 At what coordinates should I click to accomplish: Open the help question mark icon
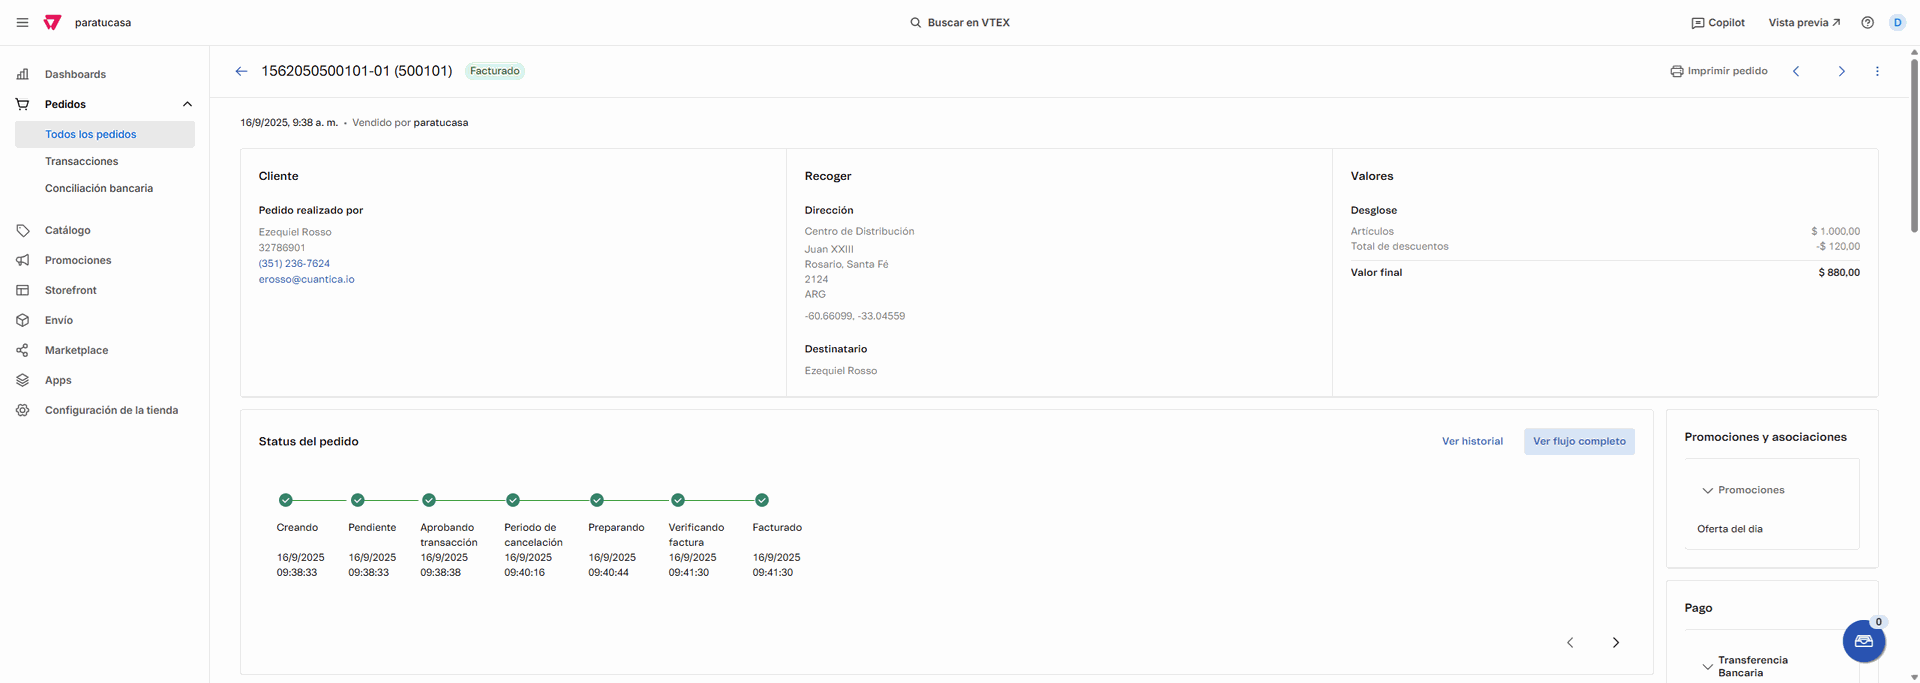tap(1867, 22)
